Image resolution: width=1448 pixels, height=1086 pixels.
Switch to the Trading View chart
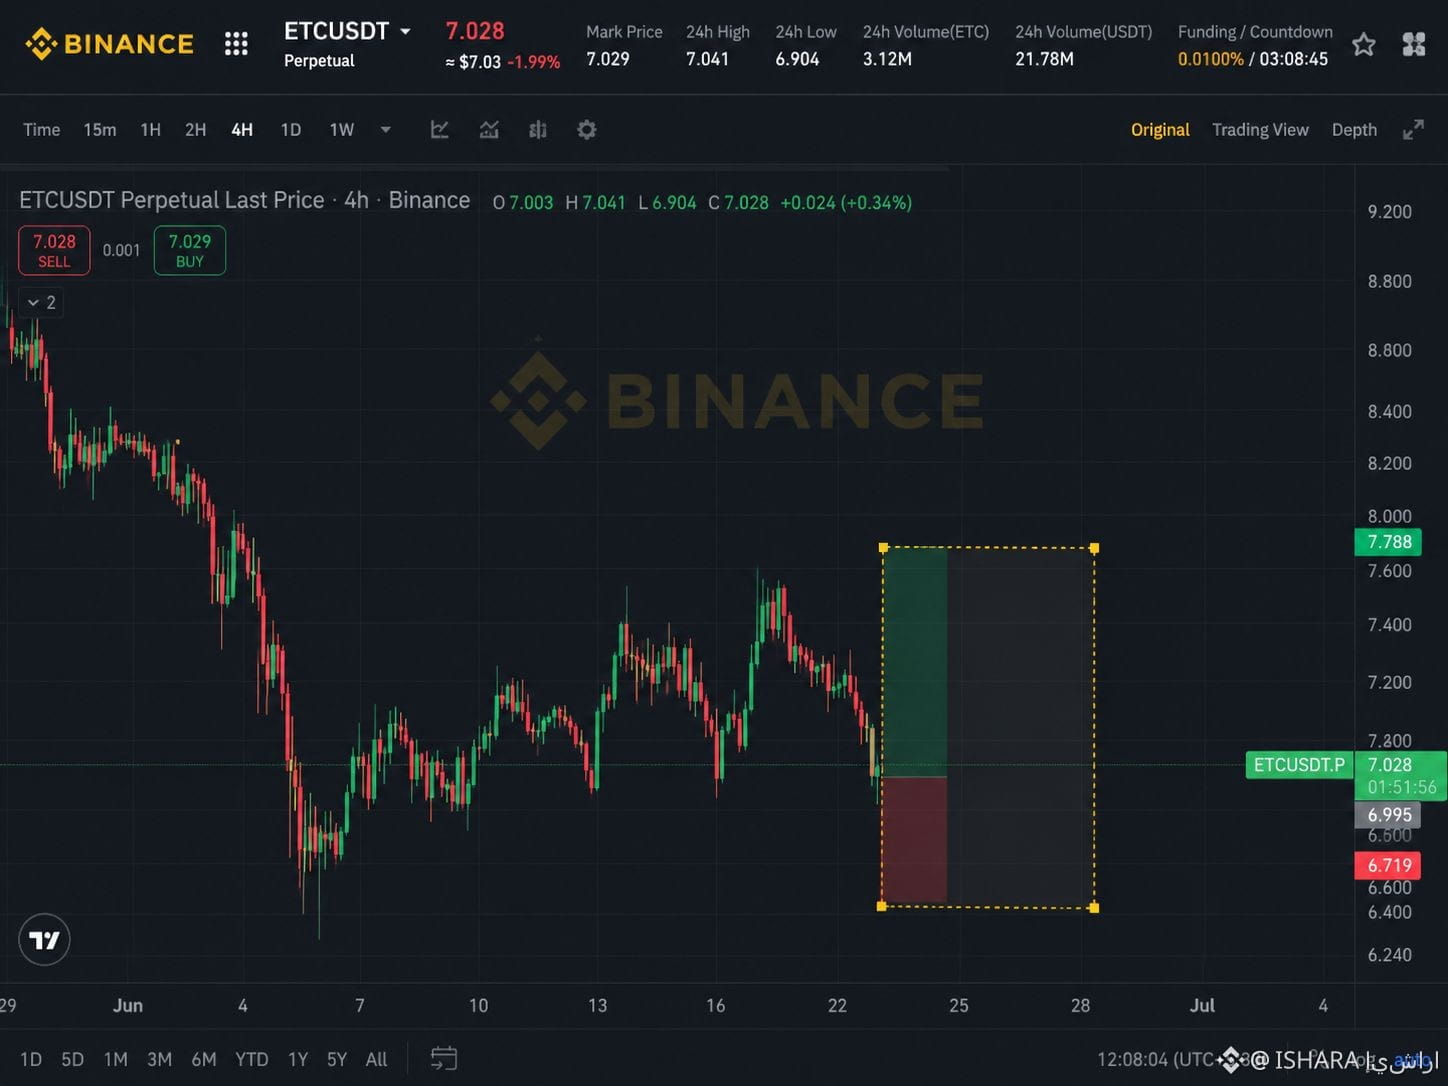[x=1260, y=130]
